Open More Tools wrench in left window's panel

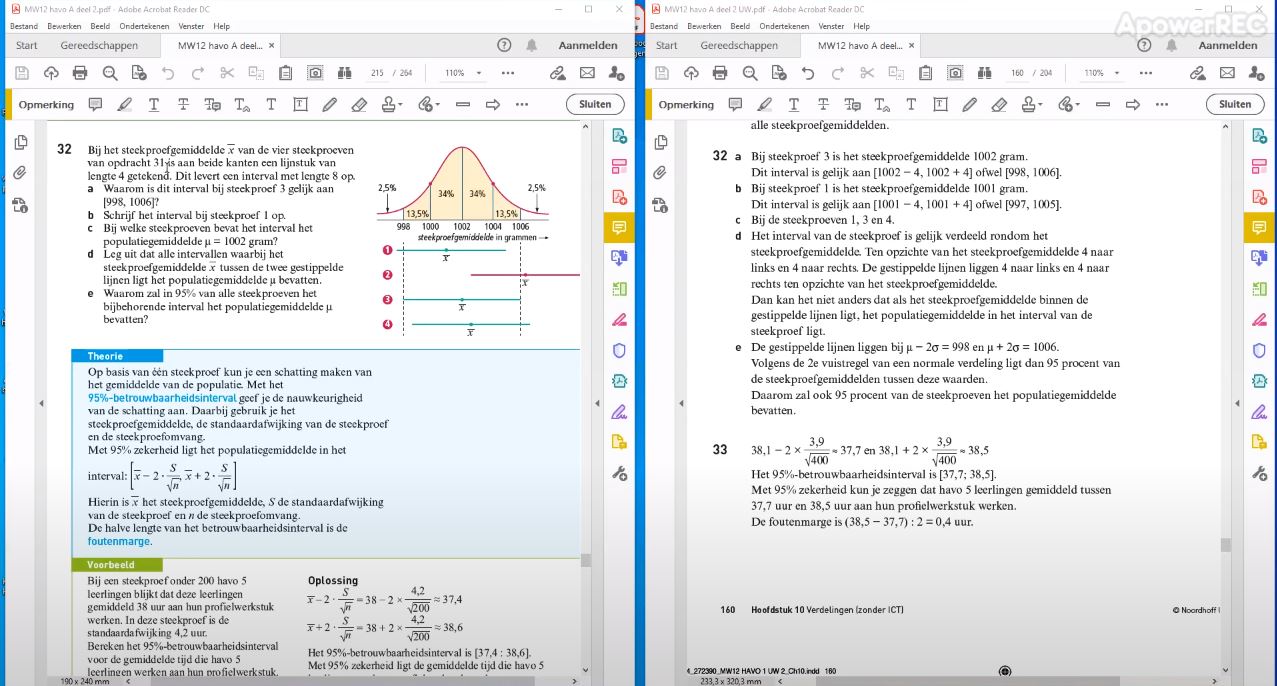[x=619, y=473]
